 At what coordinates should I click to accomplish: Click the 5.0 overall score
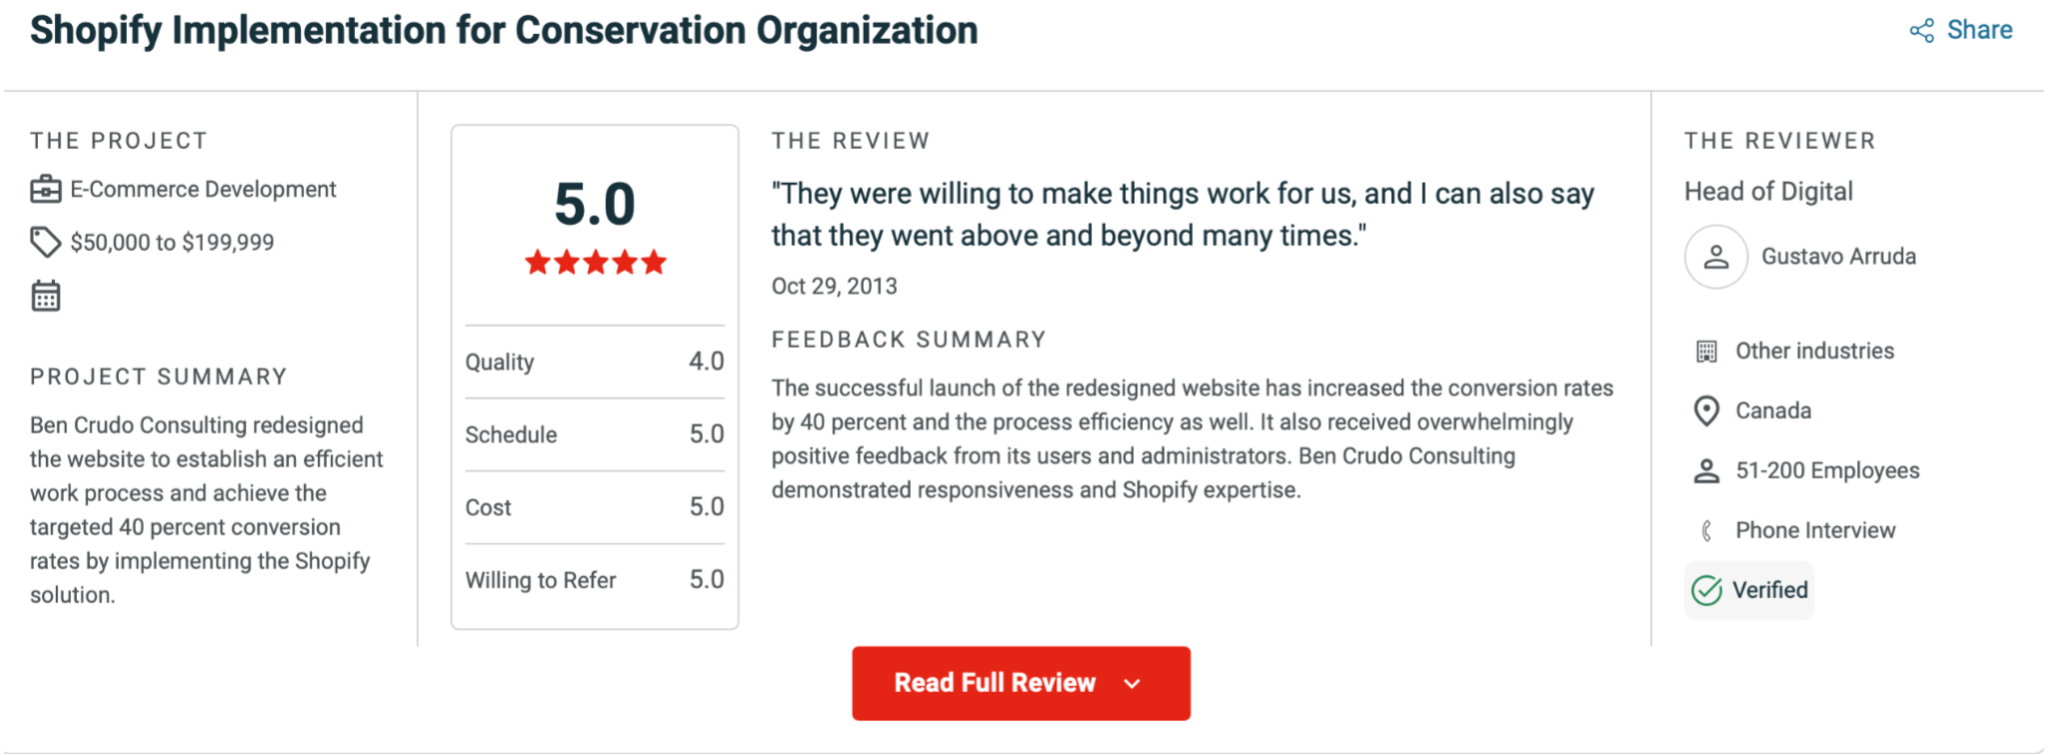[x=595, y=204]
